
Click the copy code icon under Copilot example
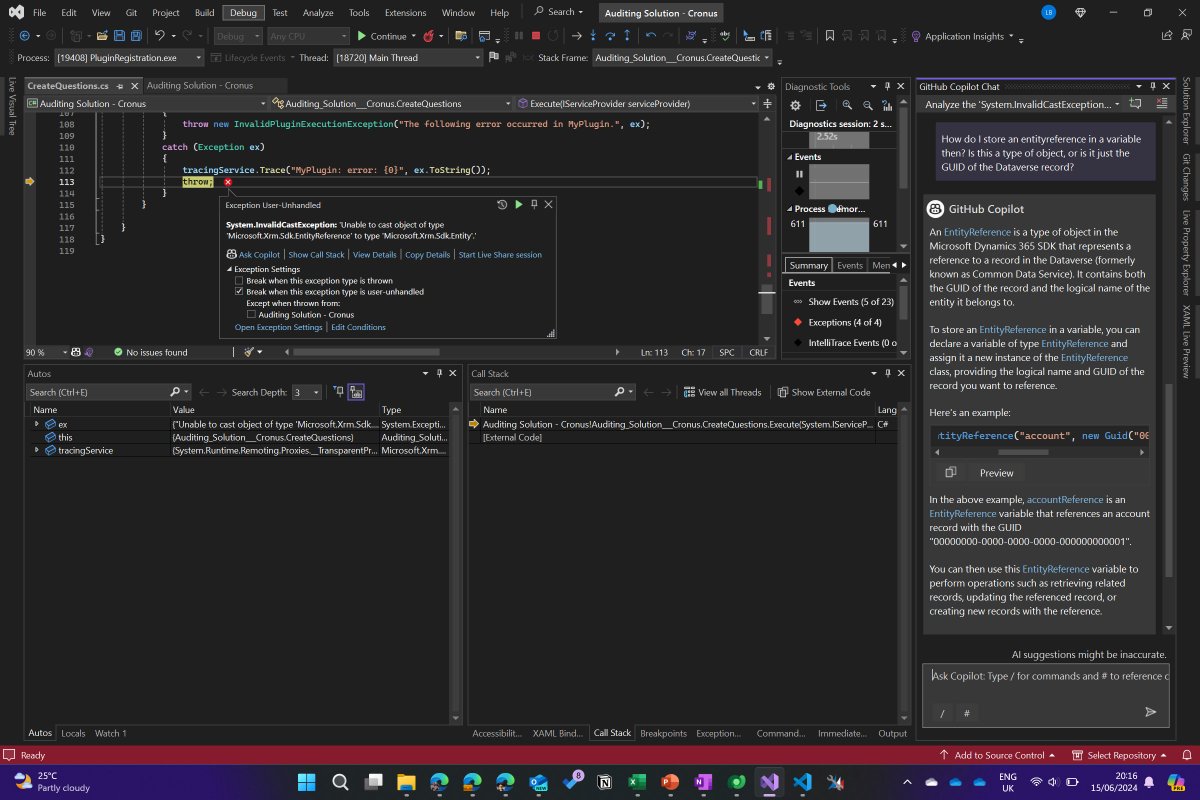(x=950, y=472)
